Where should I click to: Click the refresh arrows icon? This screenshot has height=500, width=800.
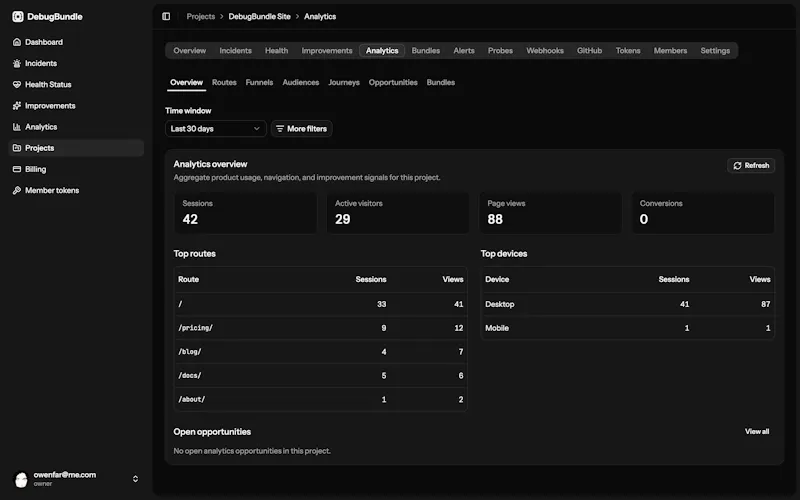[x=737, y=165]
